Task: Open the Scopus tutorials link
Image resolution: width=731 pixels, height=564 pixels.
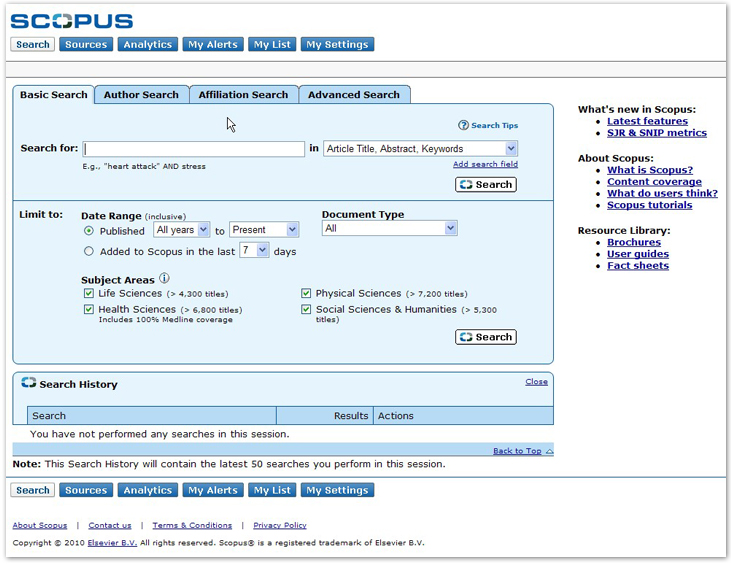Action: [x=649, y=205]
